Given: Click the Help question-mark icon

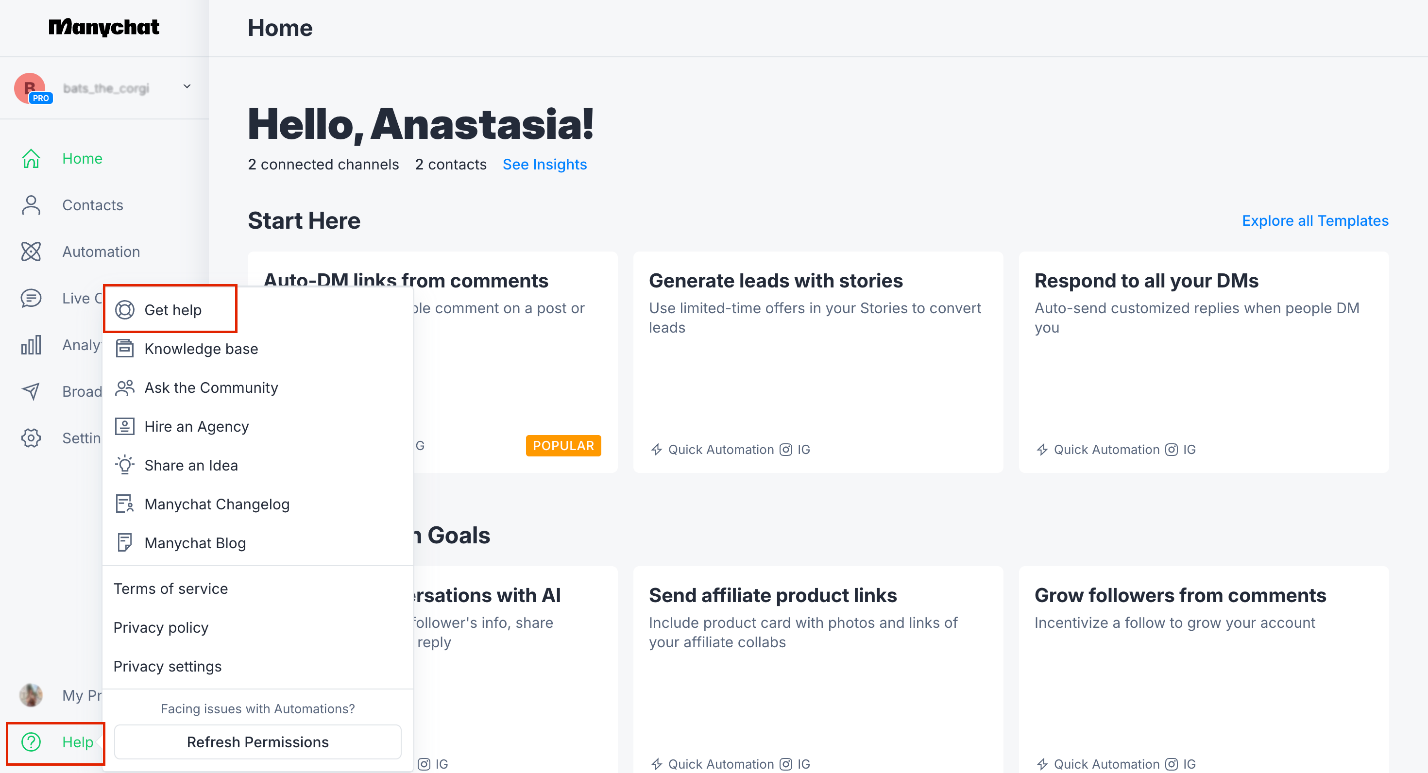Looking at the screenshot, I should point(28,743).
